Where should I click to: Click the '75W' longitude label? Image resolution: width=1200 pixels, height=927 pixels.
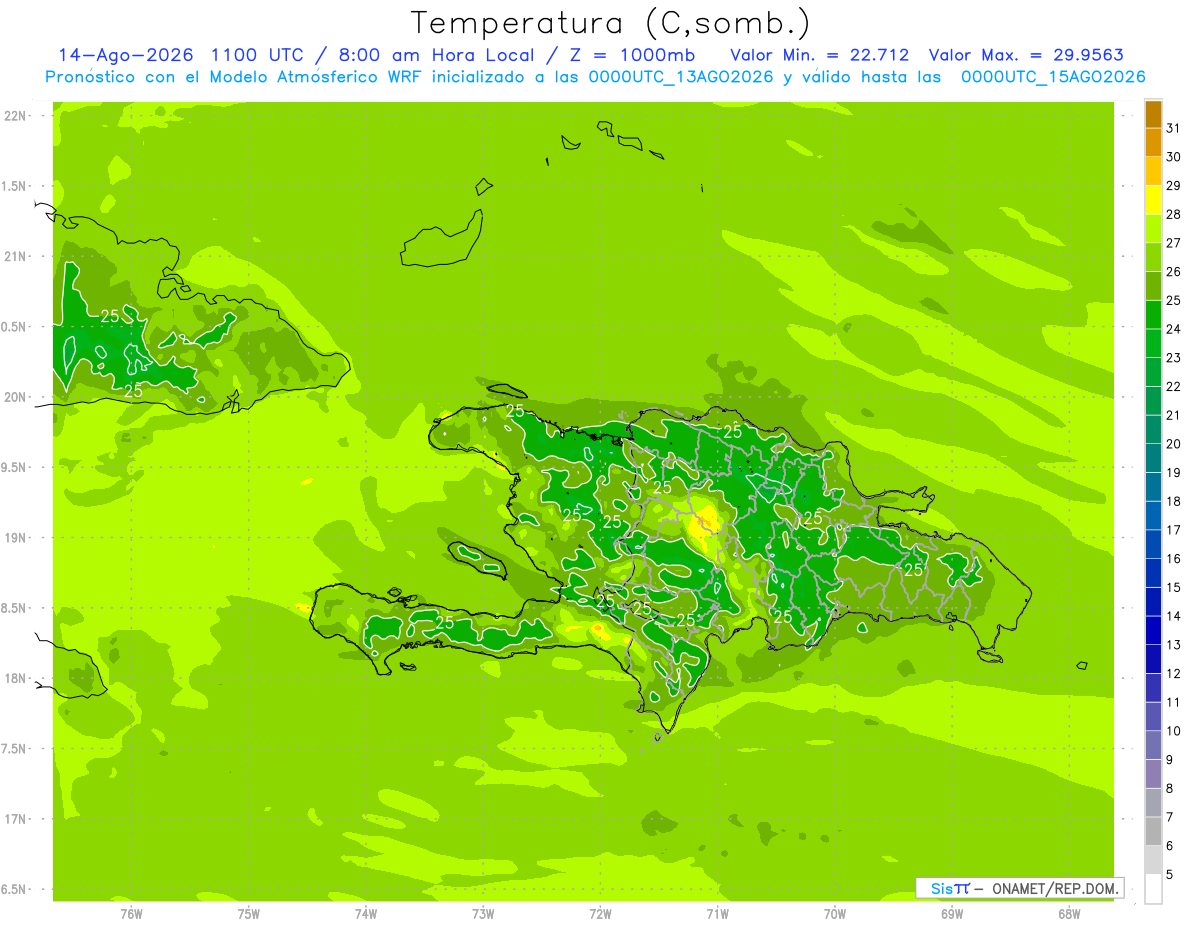249,914
